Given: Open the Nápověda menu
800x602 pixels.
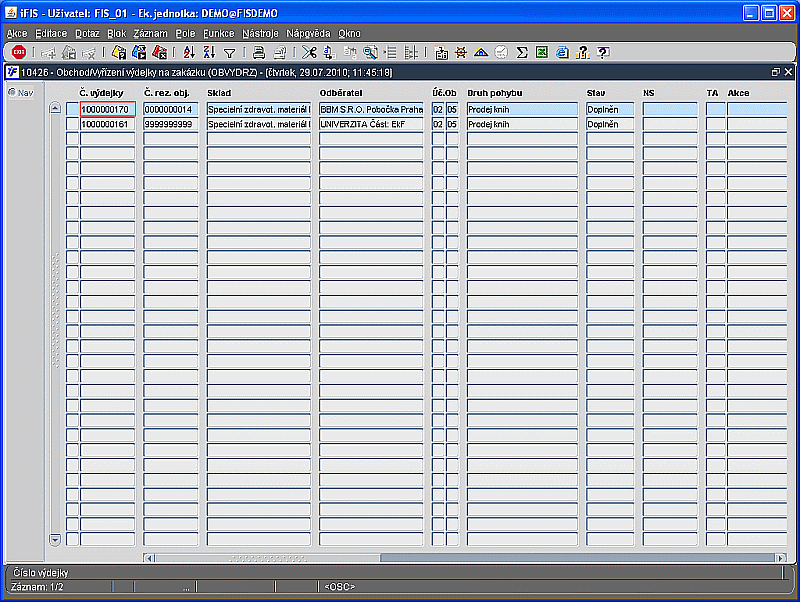Looking at the screenshot, I should tap(308, 34).
